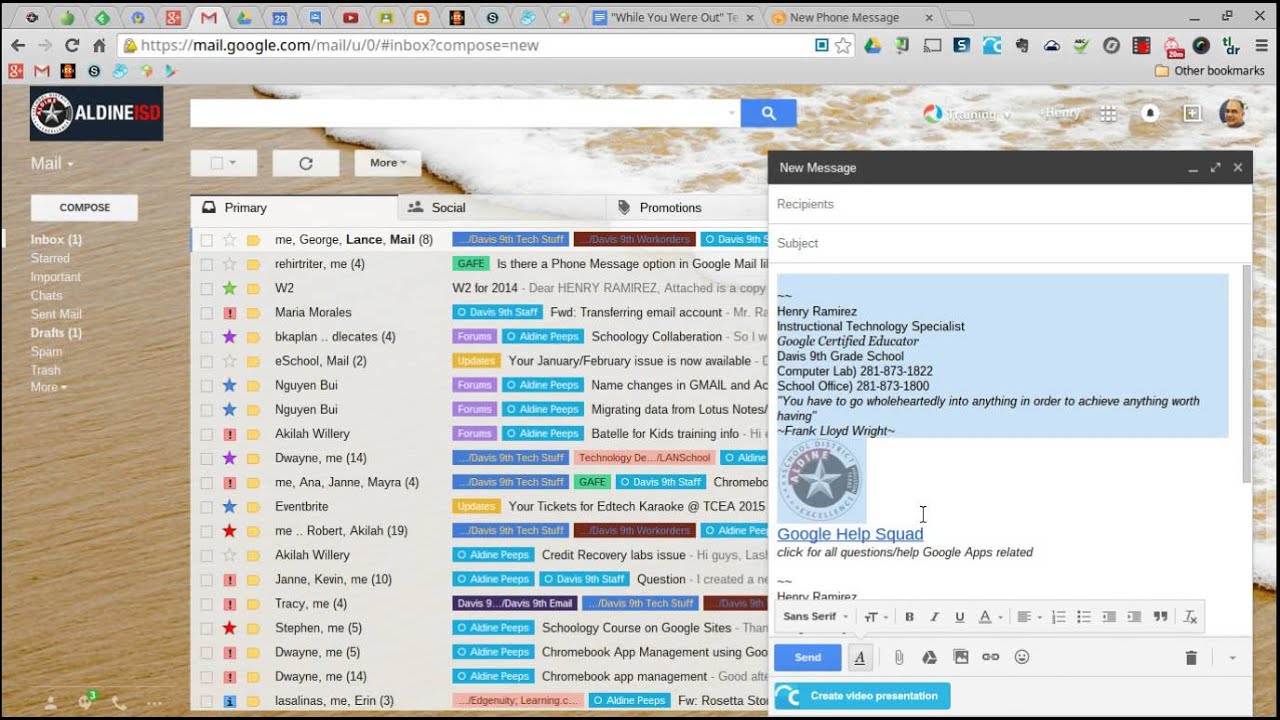
Task: Switch to the Primary tab
Action: pos(294,207)
